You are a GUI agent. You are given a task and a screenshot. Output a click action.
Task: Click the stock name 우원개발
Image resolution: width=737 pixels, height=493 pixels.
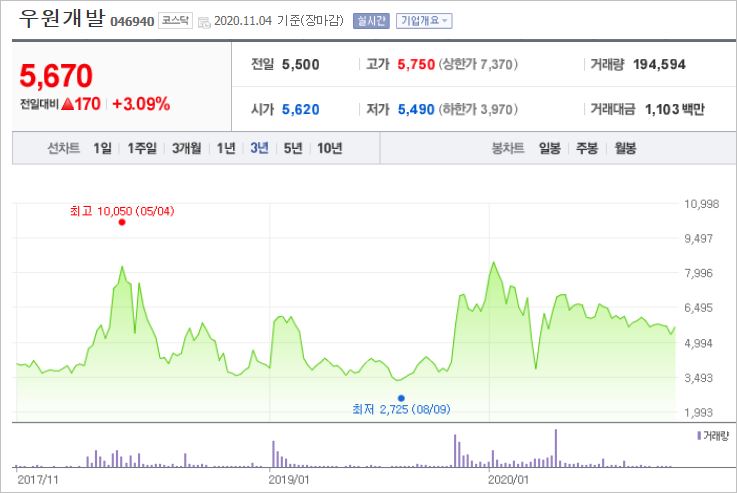click(61, 18)
